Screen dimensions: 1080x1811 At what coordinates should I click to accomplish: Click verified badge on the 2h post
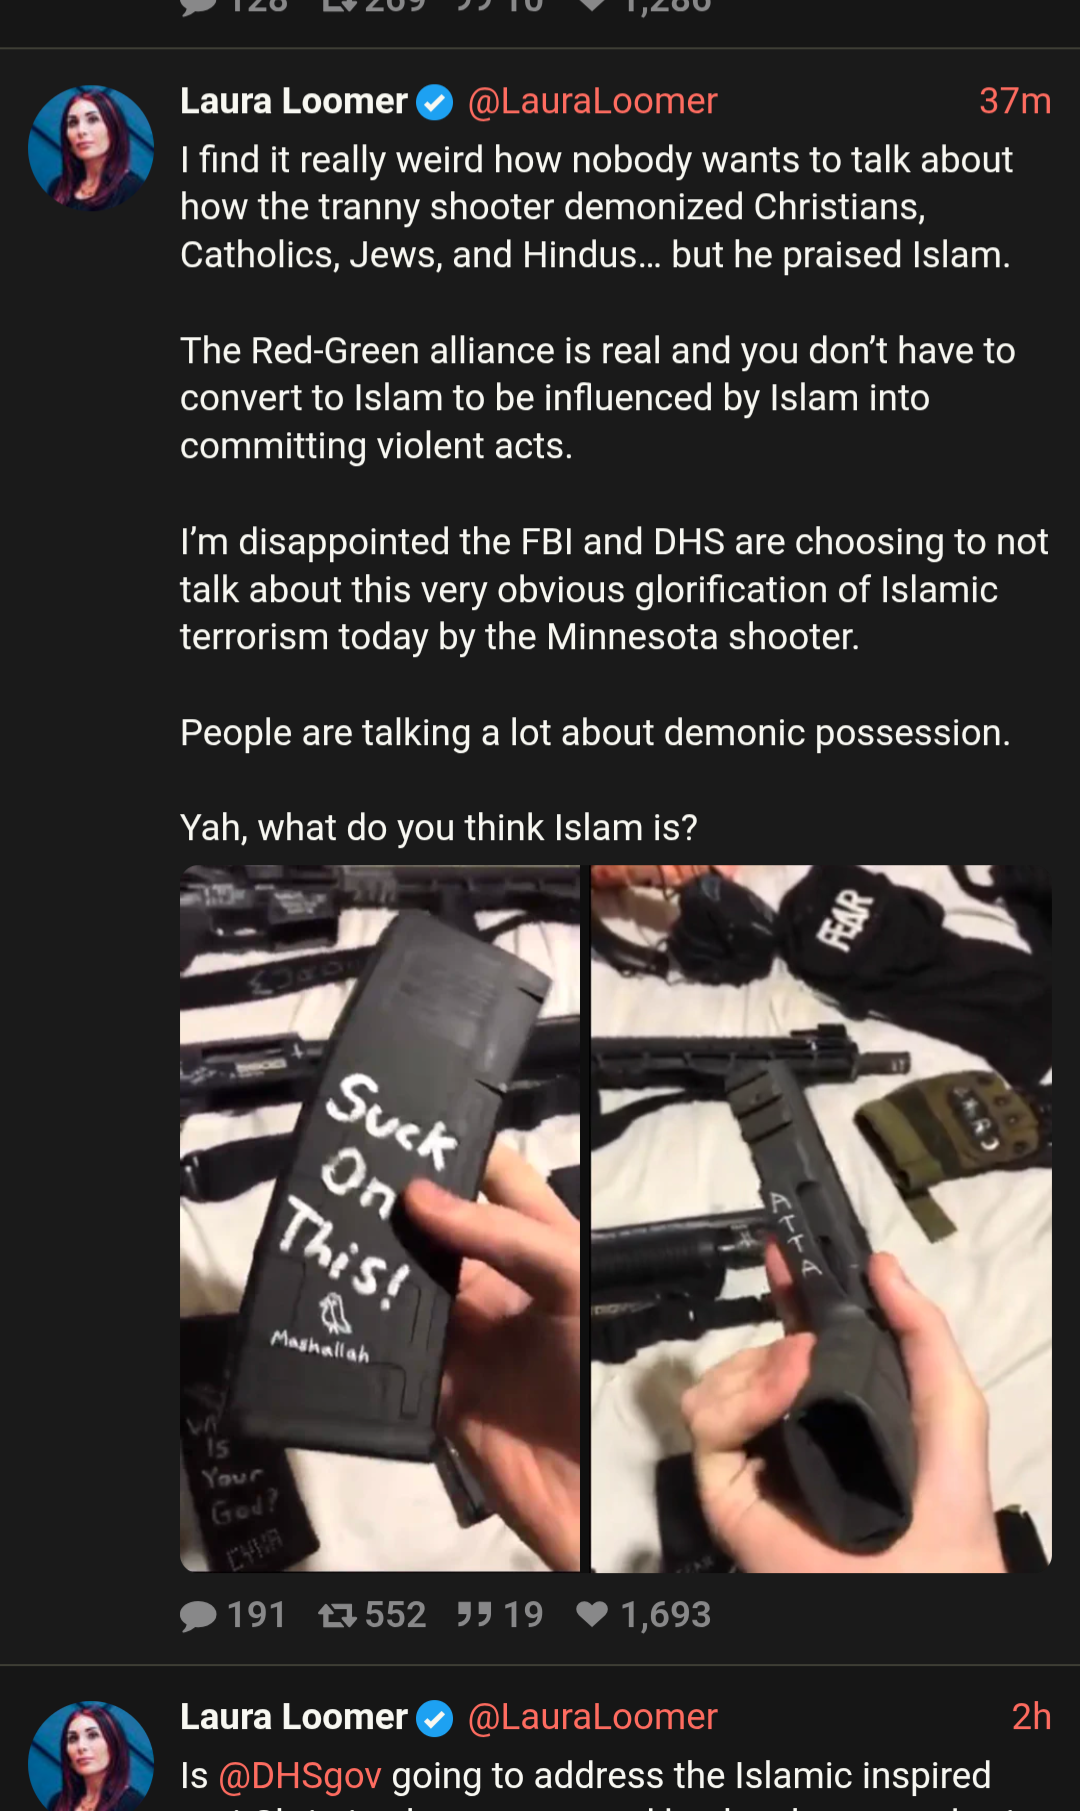click(434, 1718)
